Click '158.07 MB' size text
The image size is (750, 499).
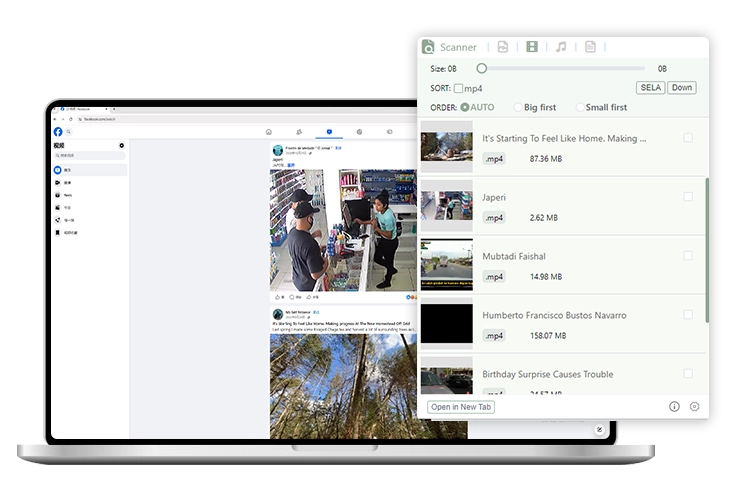coord(548,335)
